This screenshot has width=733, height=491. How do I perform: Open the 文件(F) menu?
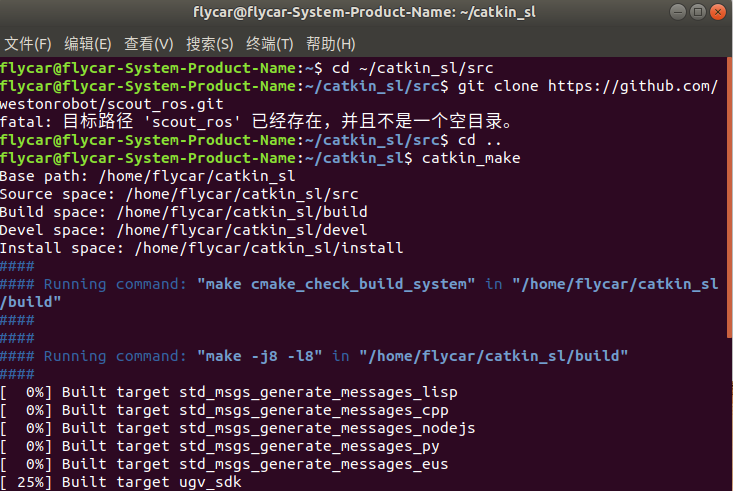click(x=28, y=44)
